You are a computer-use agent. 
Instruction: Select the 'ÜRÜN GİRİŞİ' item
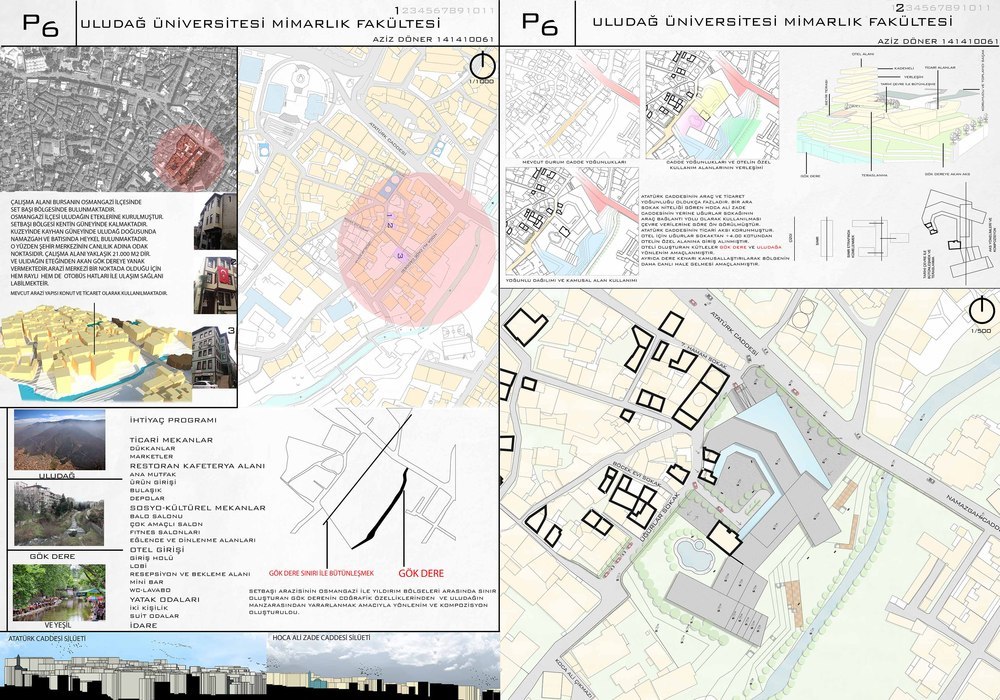click(x=152, y=483)
